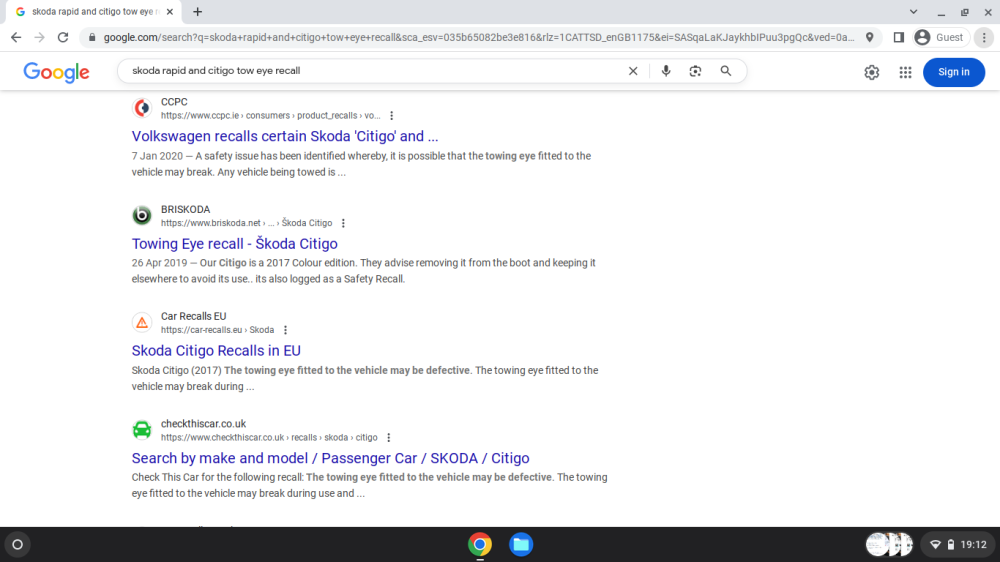
Task: Open Chrome three-dot menu
Action: [x=984, y=38]
